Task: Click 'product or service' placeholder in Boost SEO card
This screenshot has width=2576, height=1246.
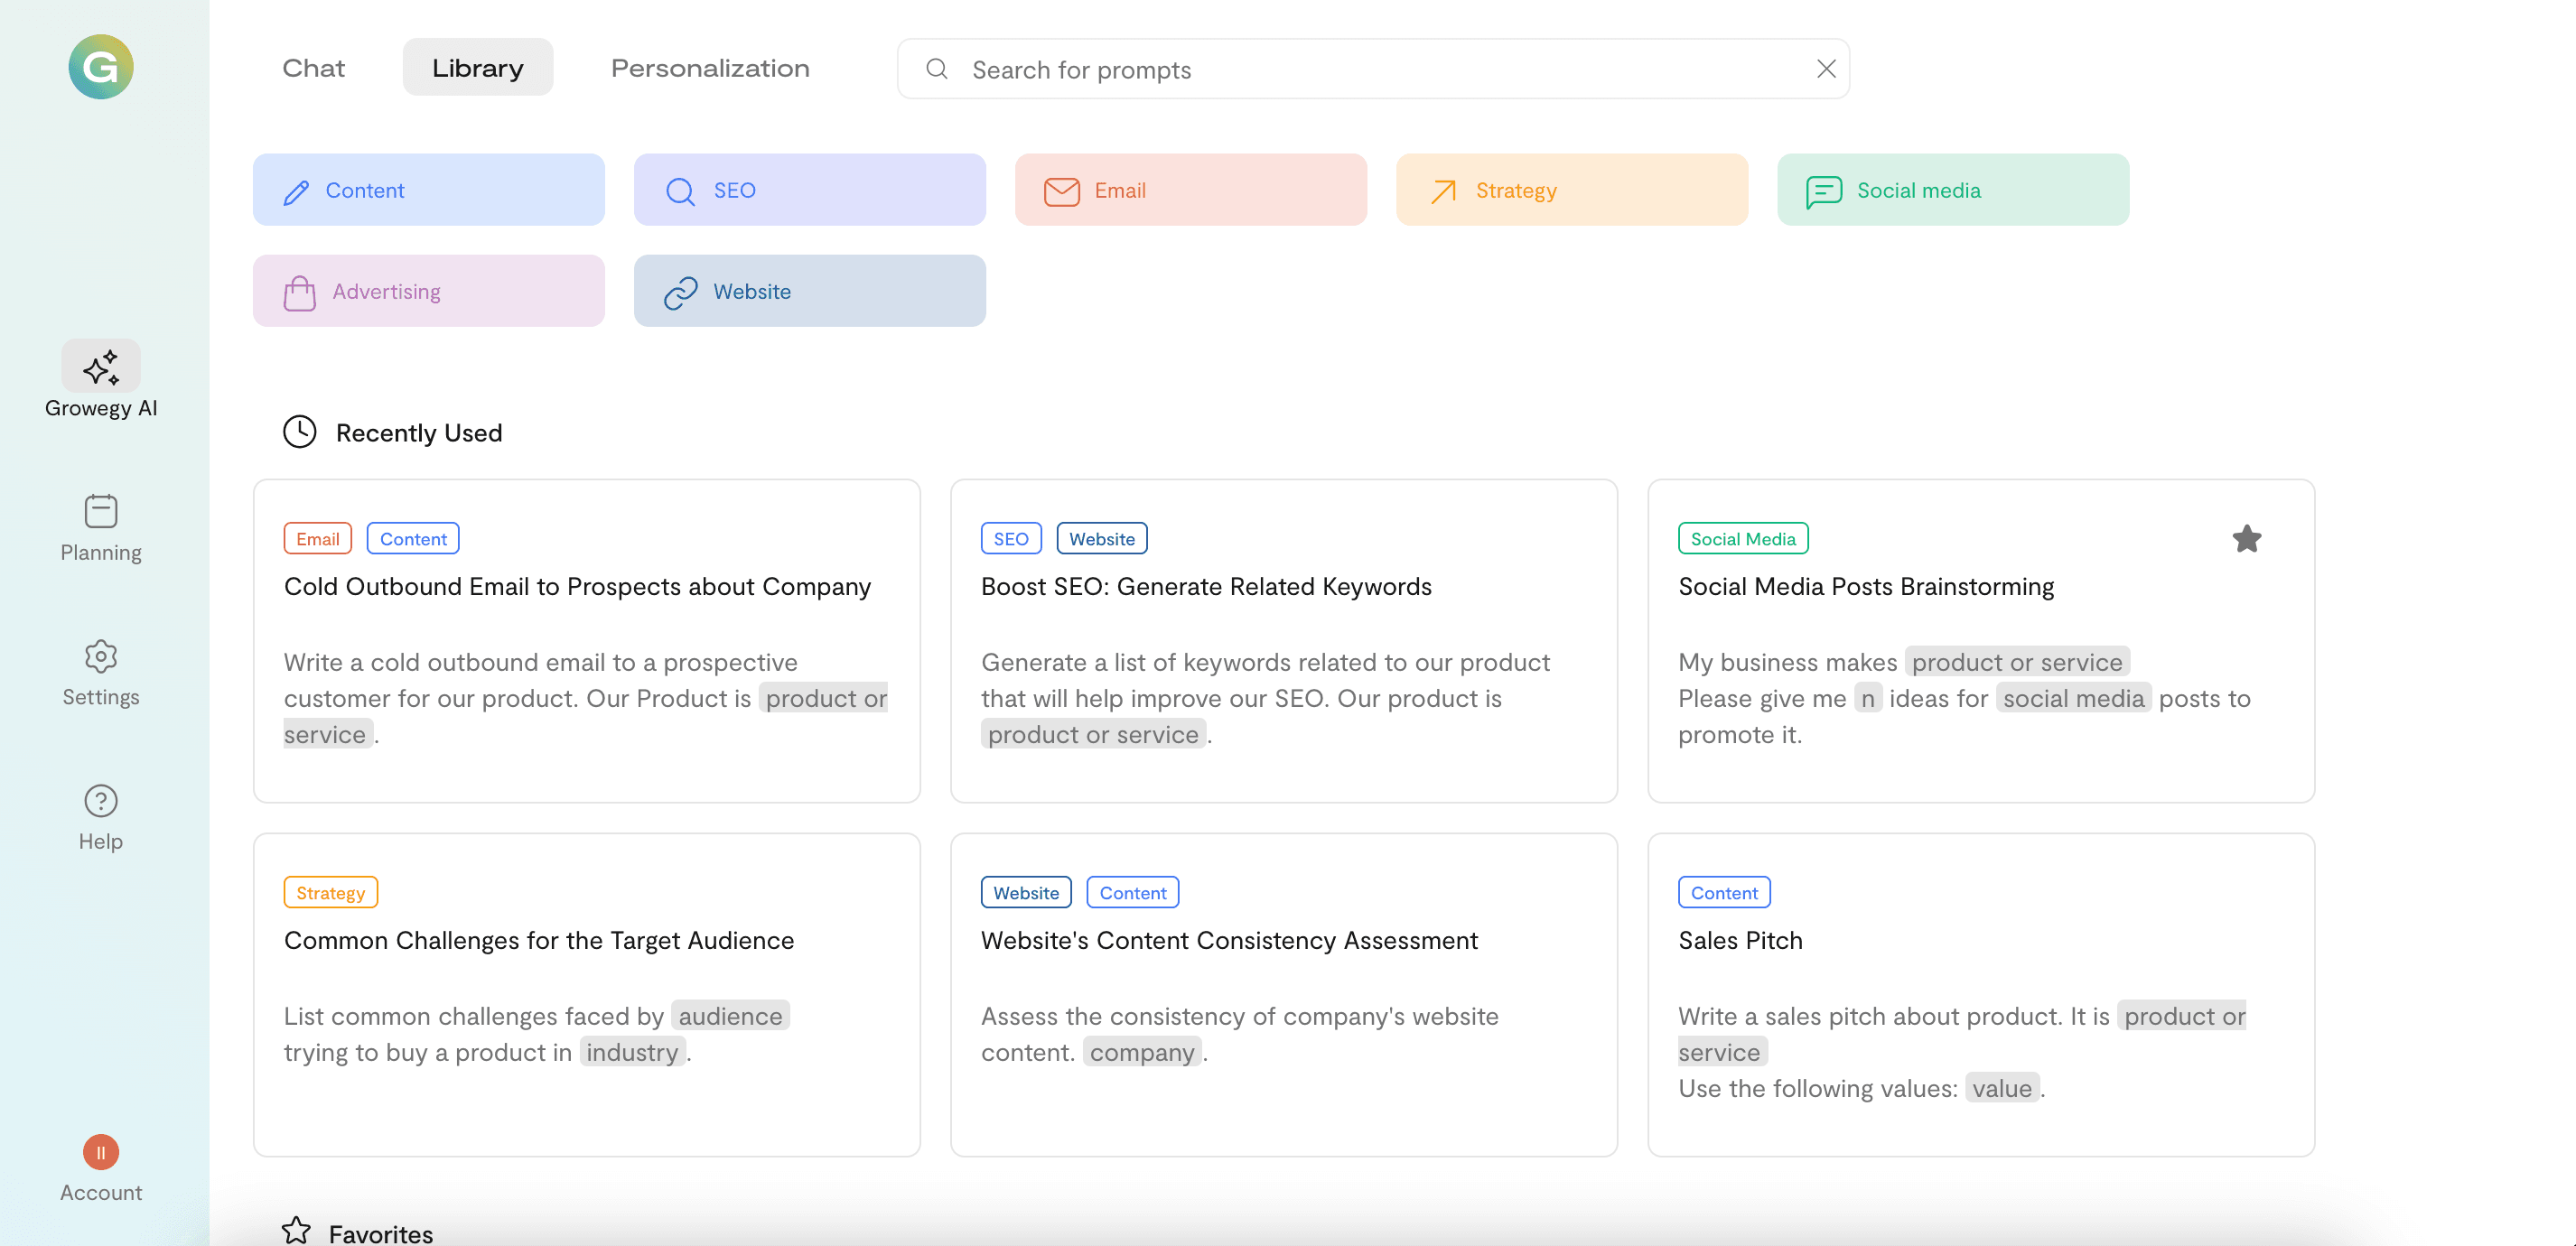Action: click(x=1093, y=734)
